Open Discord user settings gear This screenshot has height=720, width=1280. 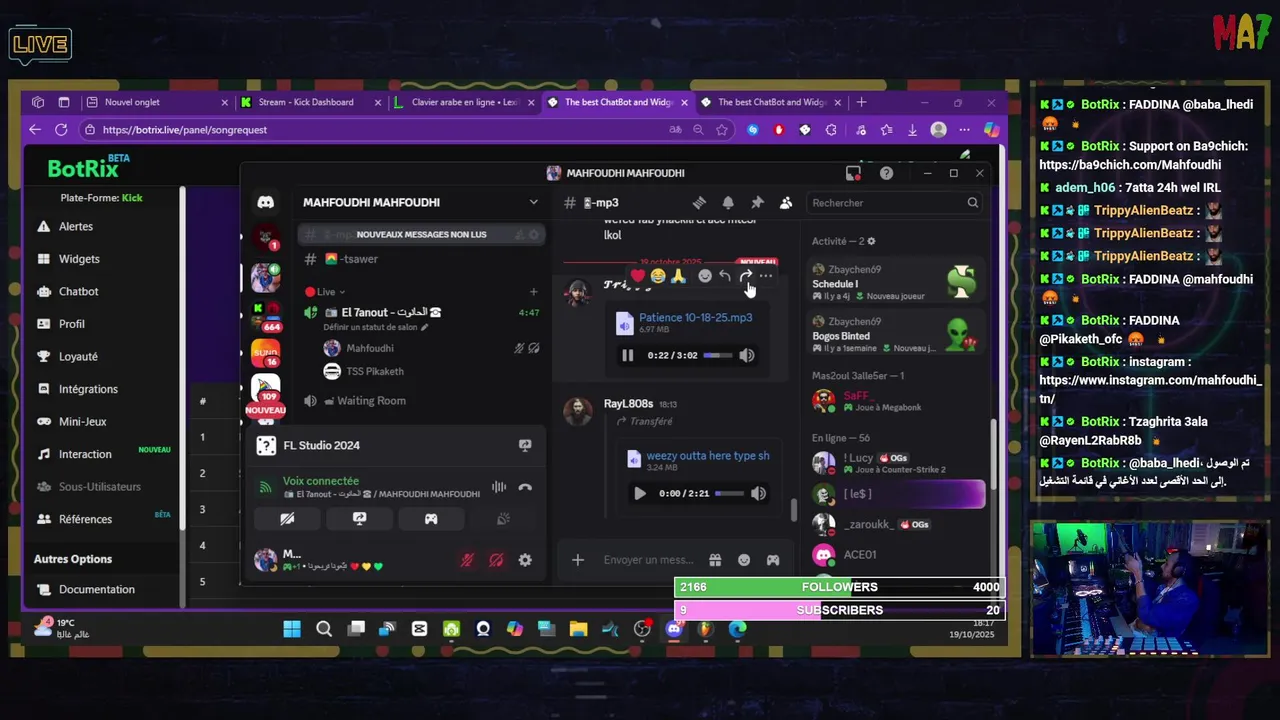click(x=525, y=561)
